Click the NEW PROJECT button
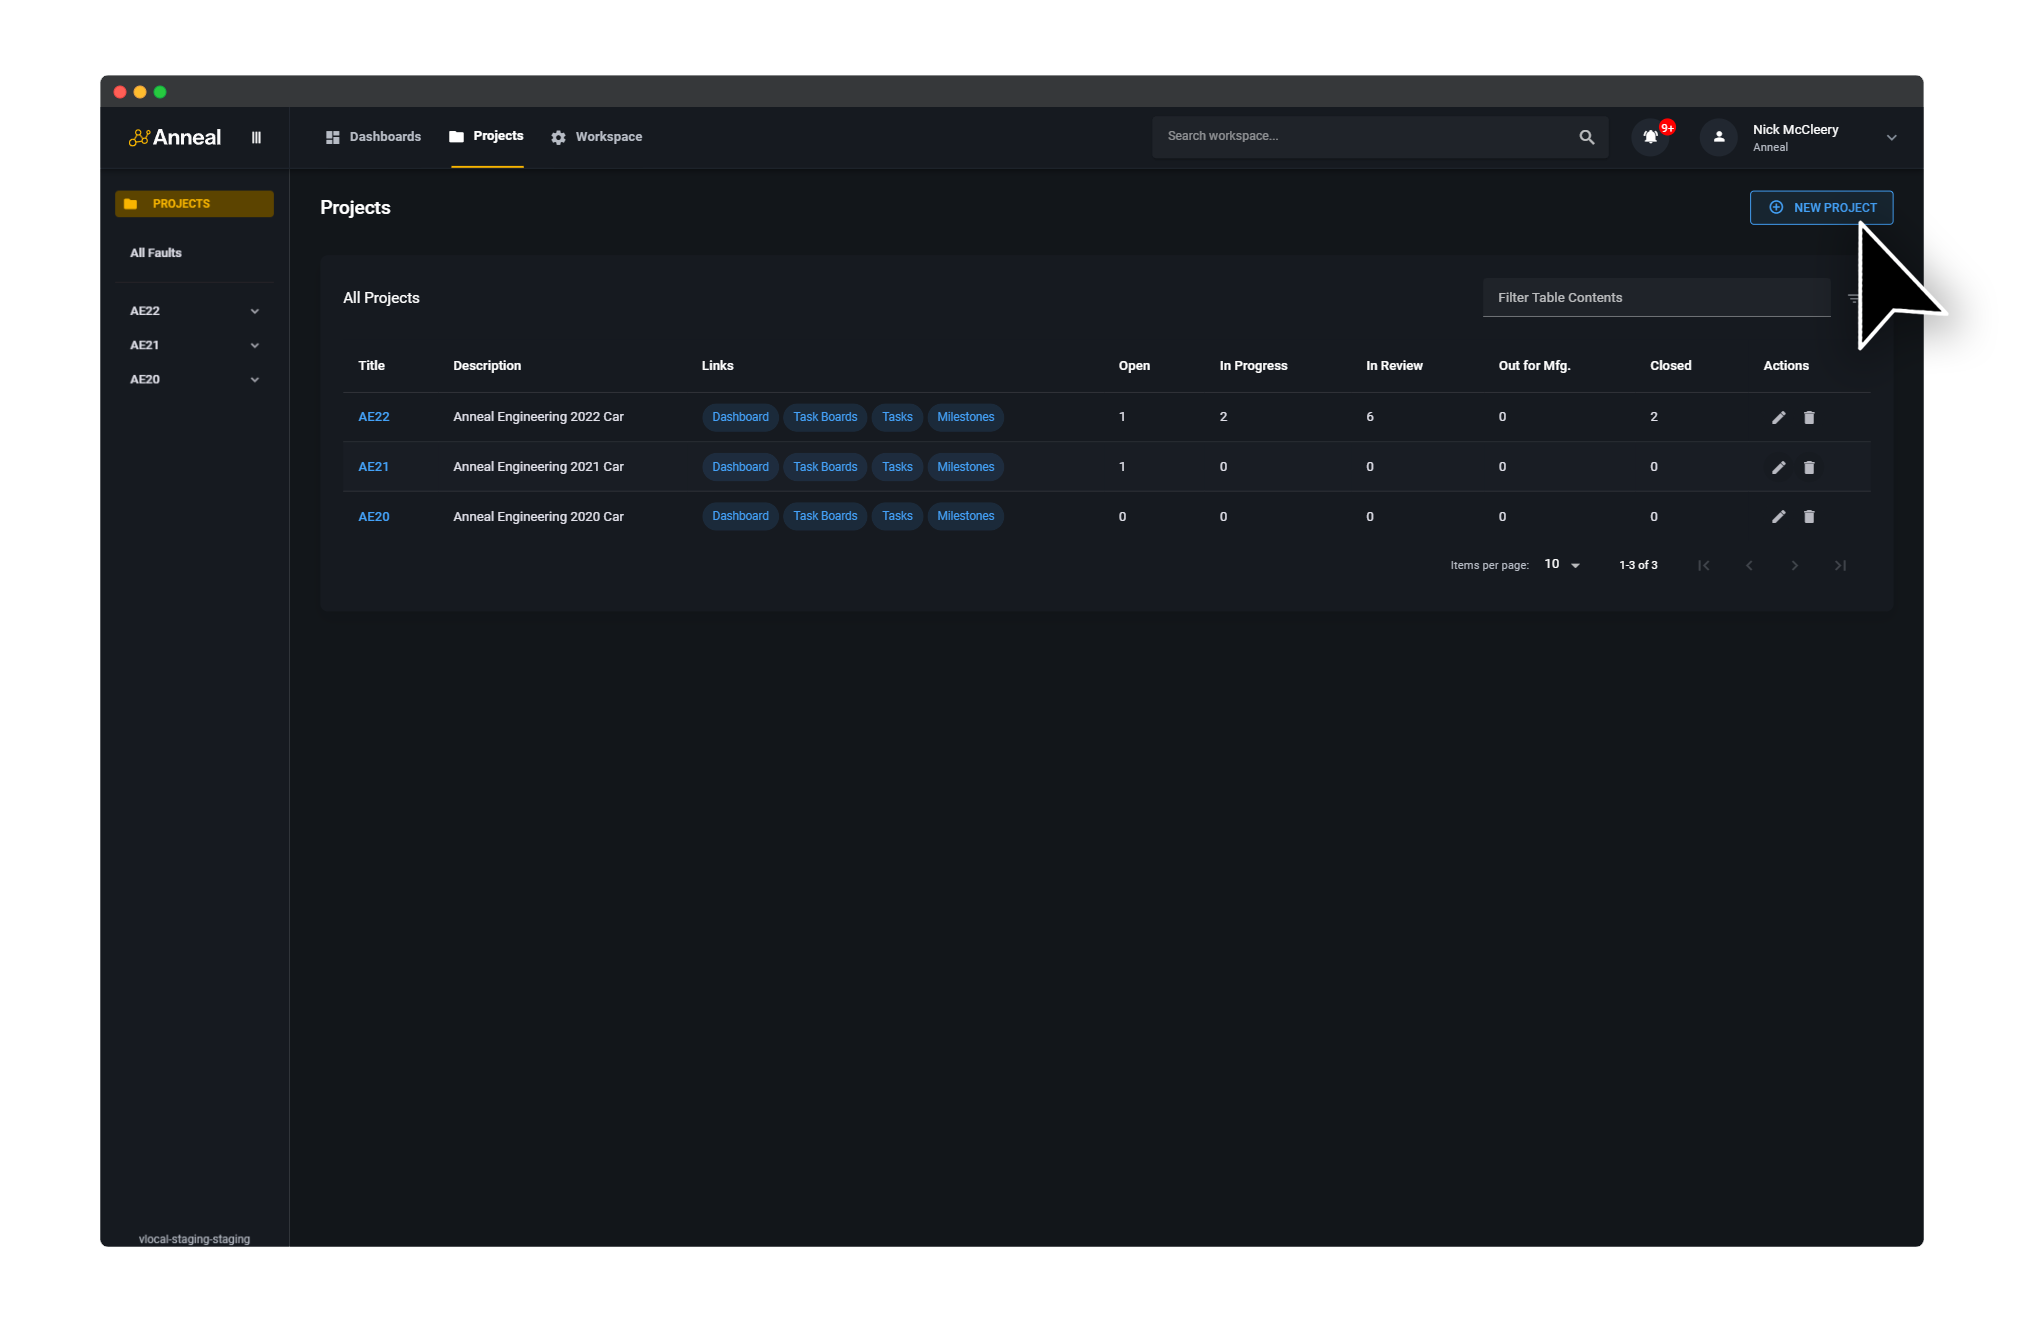 1821,207
